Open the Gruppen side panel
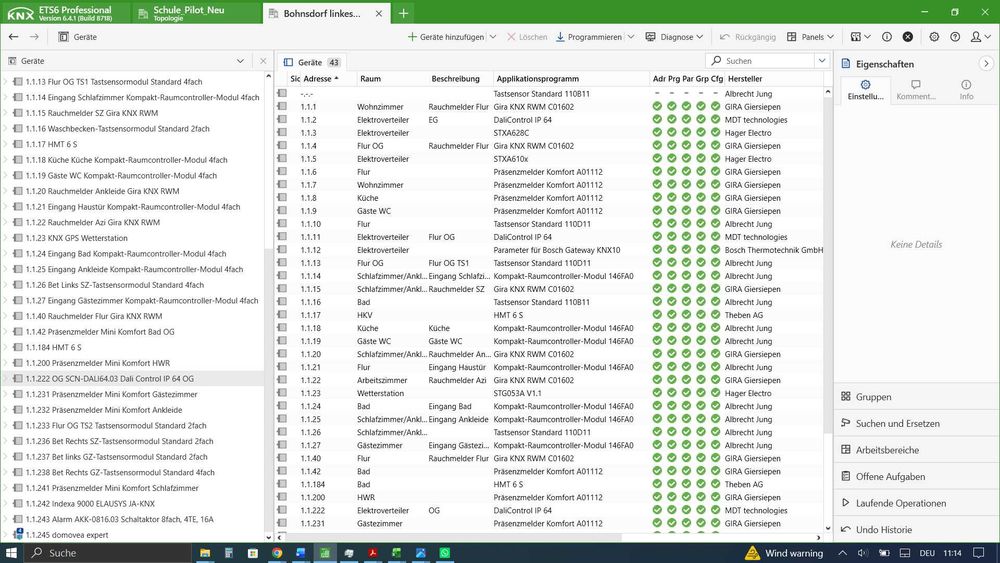Image resolution: width=1000 pixels, height=563 pixels. [x=916, y=397]
